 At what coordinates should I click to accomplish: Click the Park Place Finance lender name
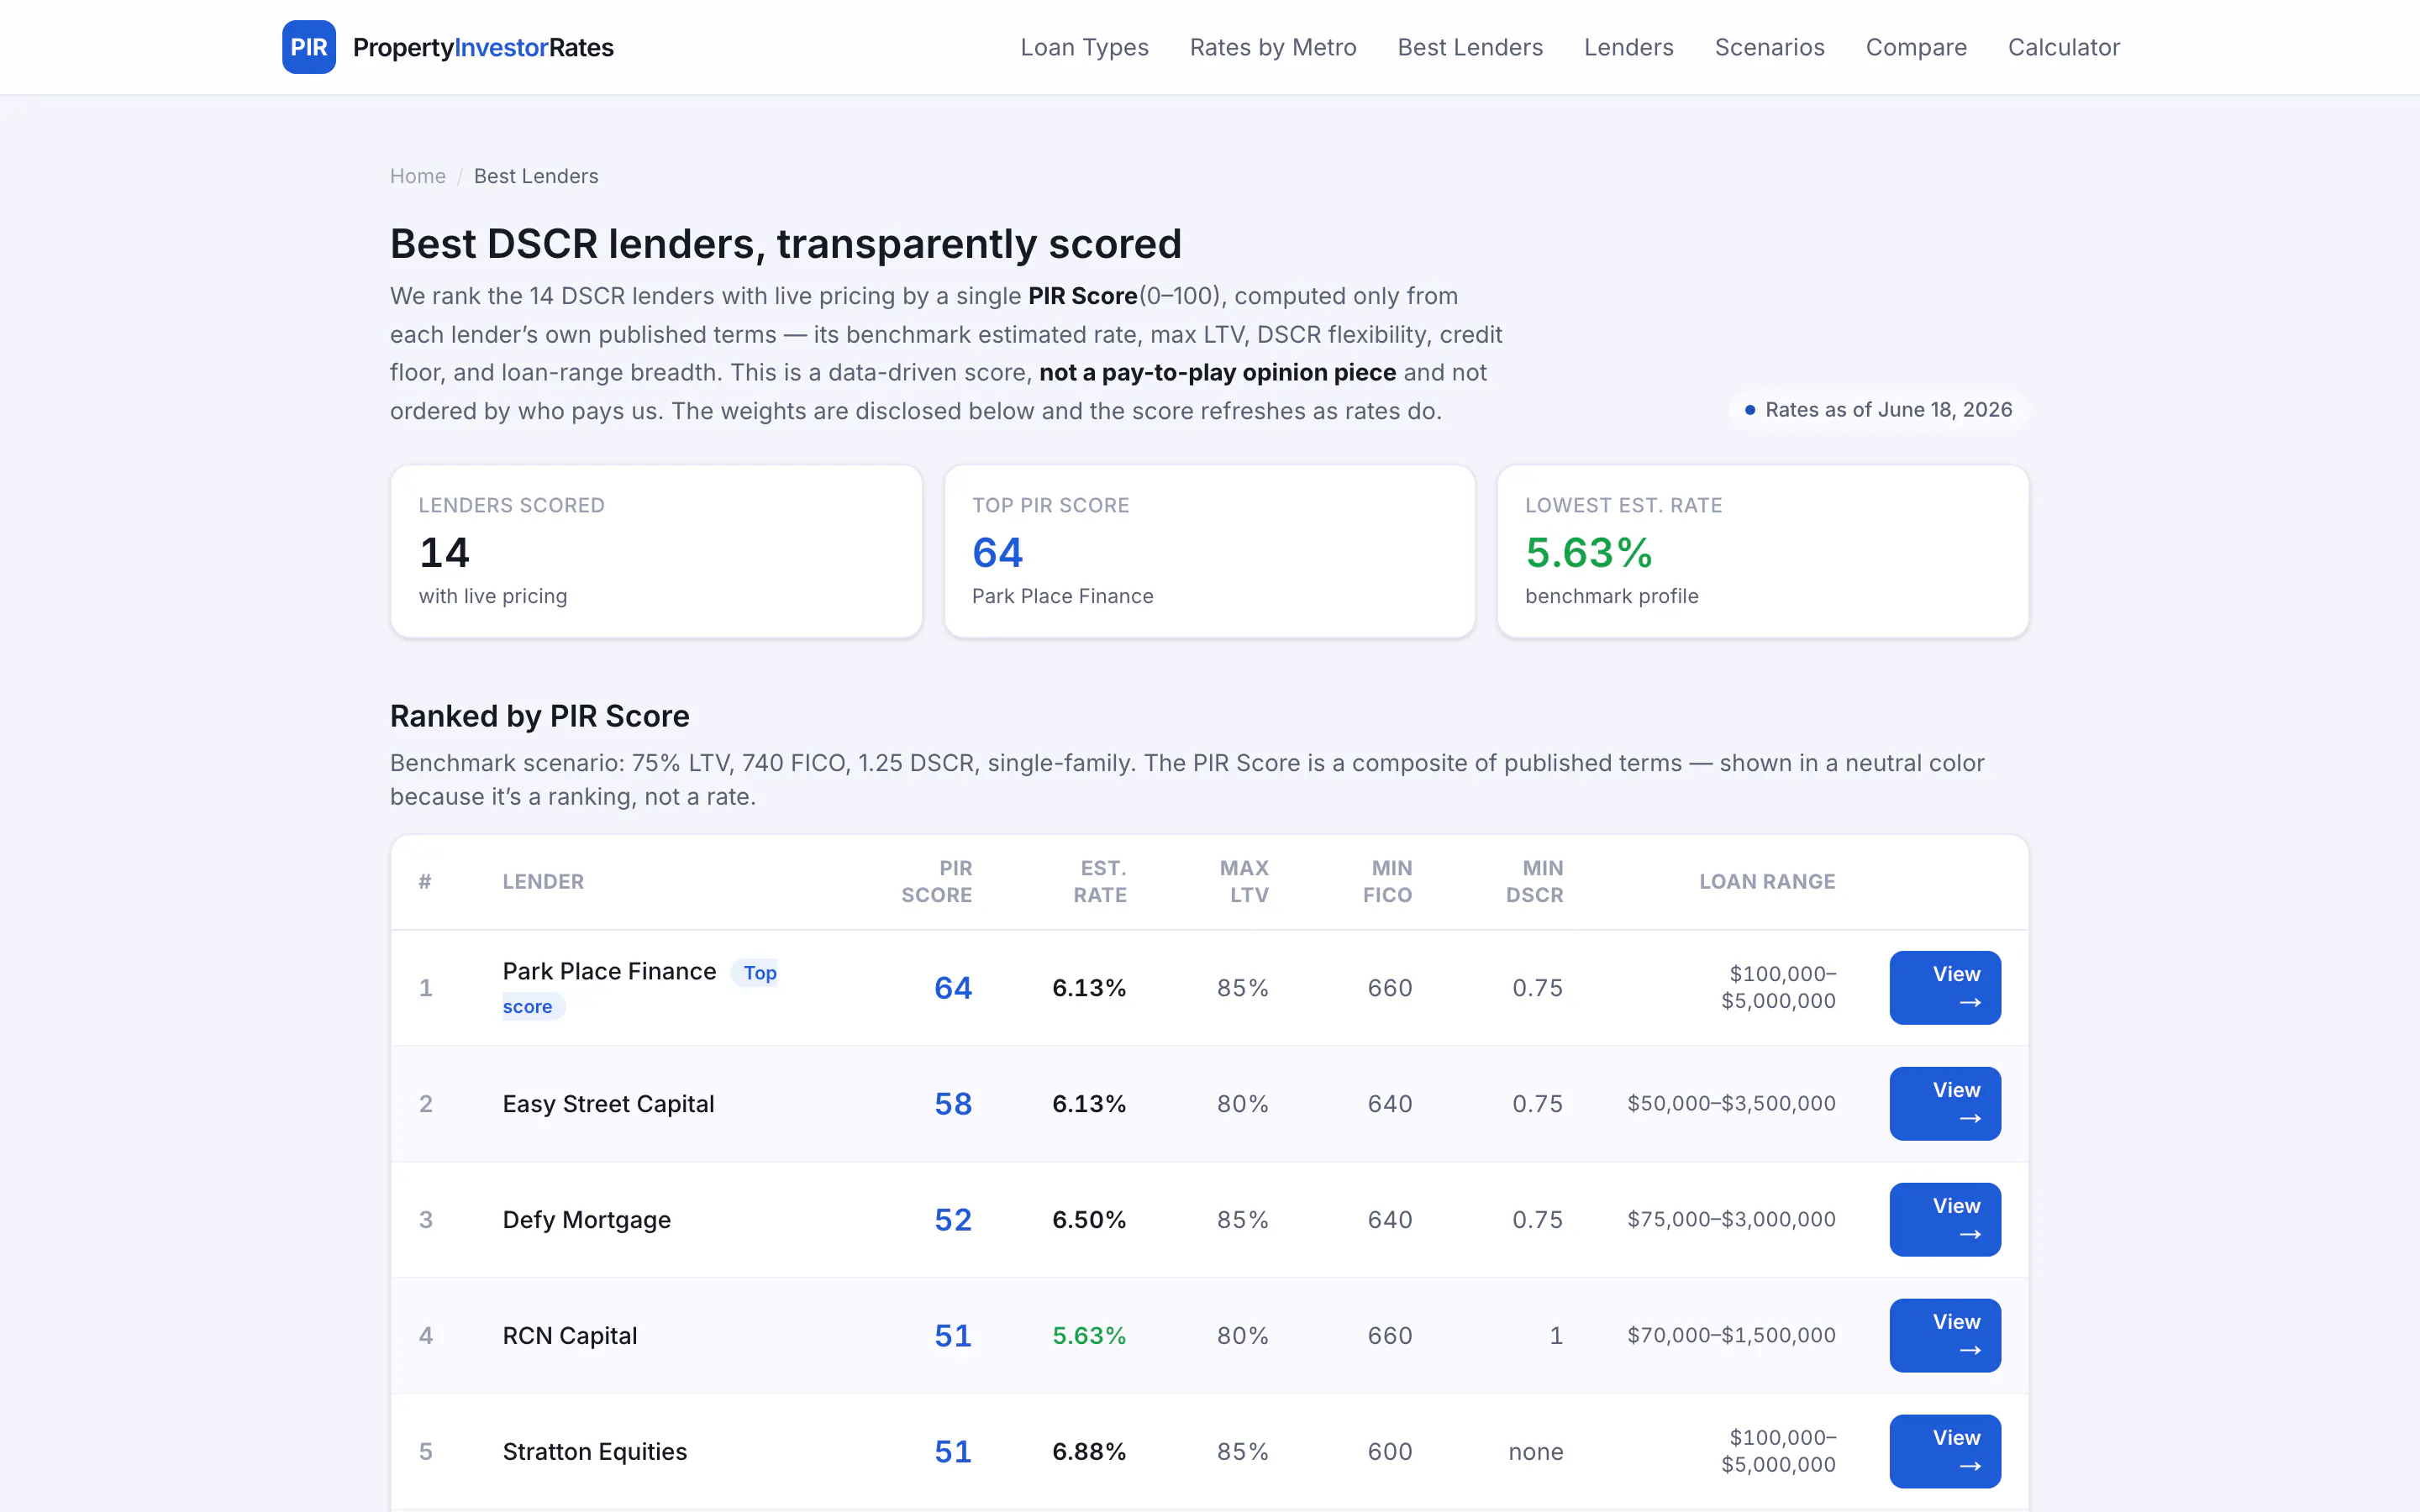(609, 971)
